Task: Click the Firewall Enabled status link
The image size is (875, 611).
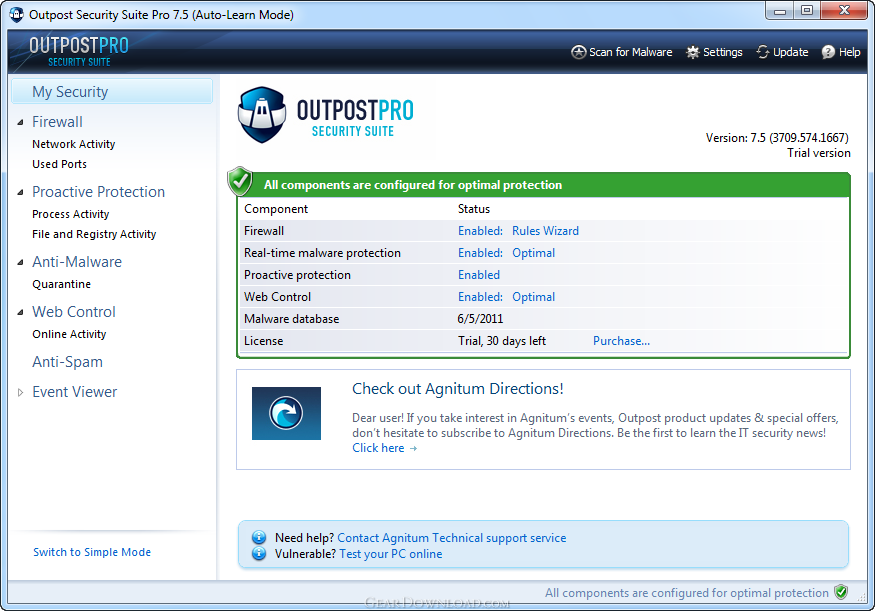Action: 480,230
